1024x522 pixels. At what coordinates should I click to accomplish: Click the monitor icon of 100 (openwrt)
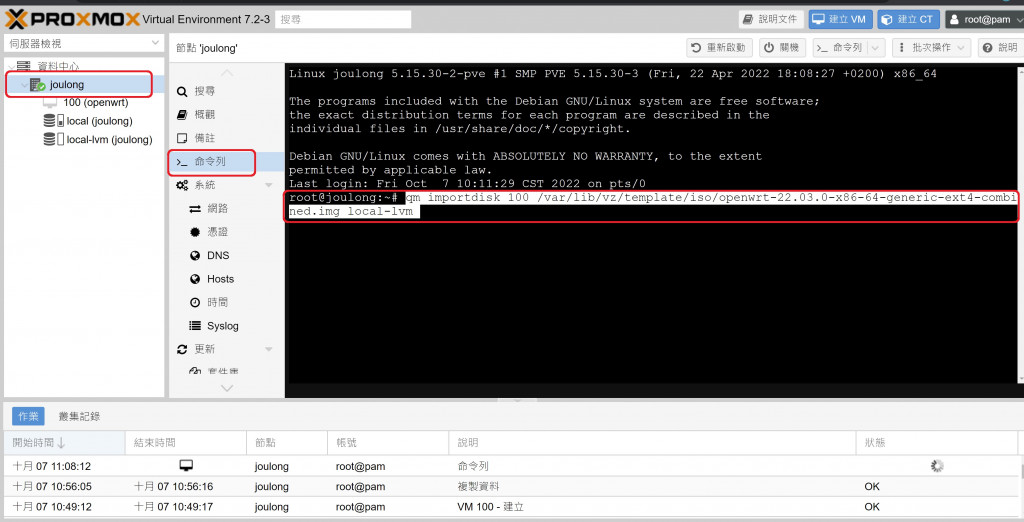pyautogui.click(x=50, y=103)
